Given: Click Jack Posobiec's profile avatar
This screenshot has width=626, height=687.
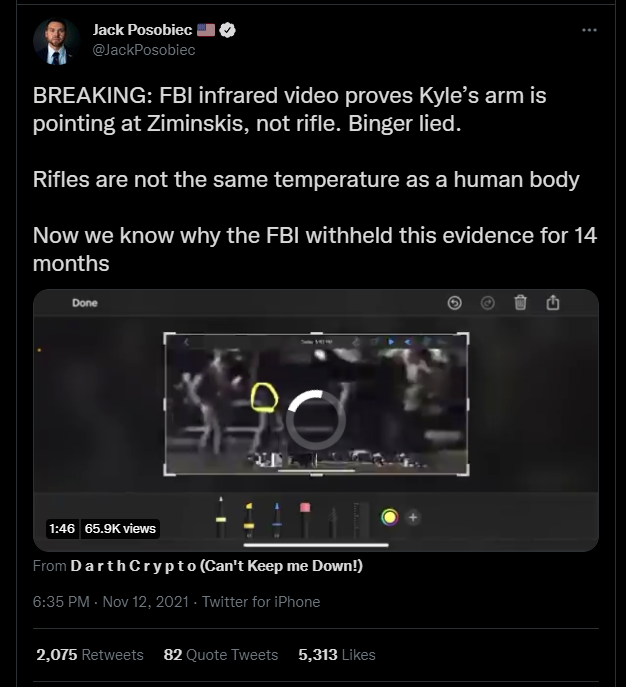Looking at the screenshot, I should (57, 42).
